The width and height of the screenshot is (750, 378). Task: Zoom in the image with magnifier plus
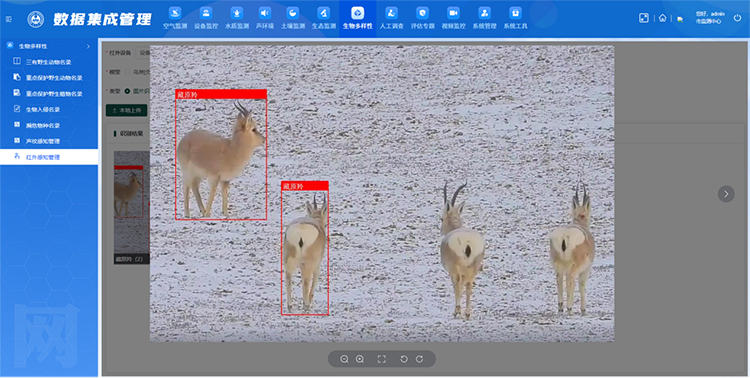[x=360, y=359]
